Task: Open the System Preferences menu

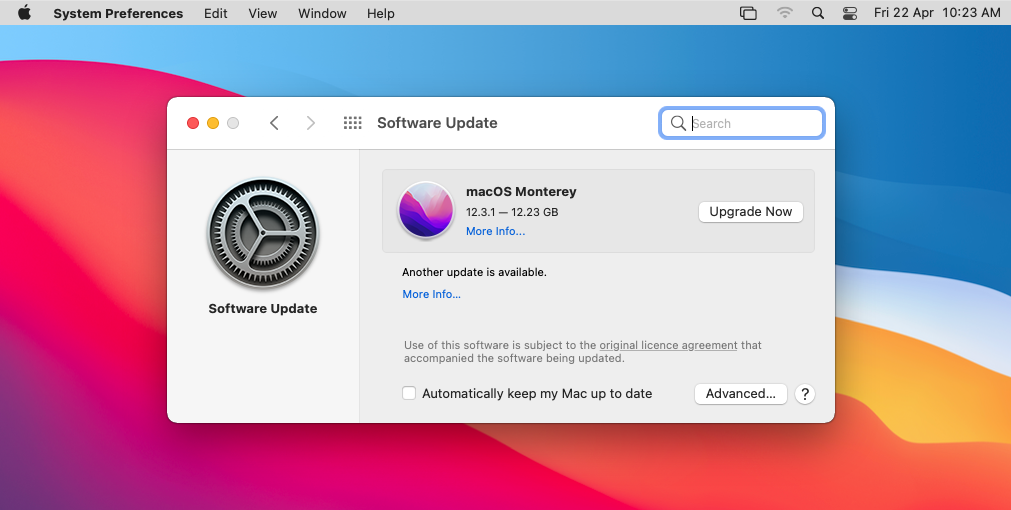Action: 118,14
